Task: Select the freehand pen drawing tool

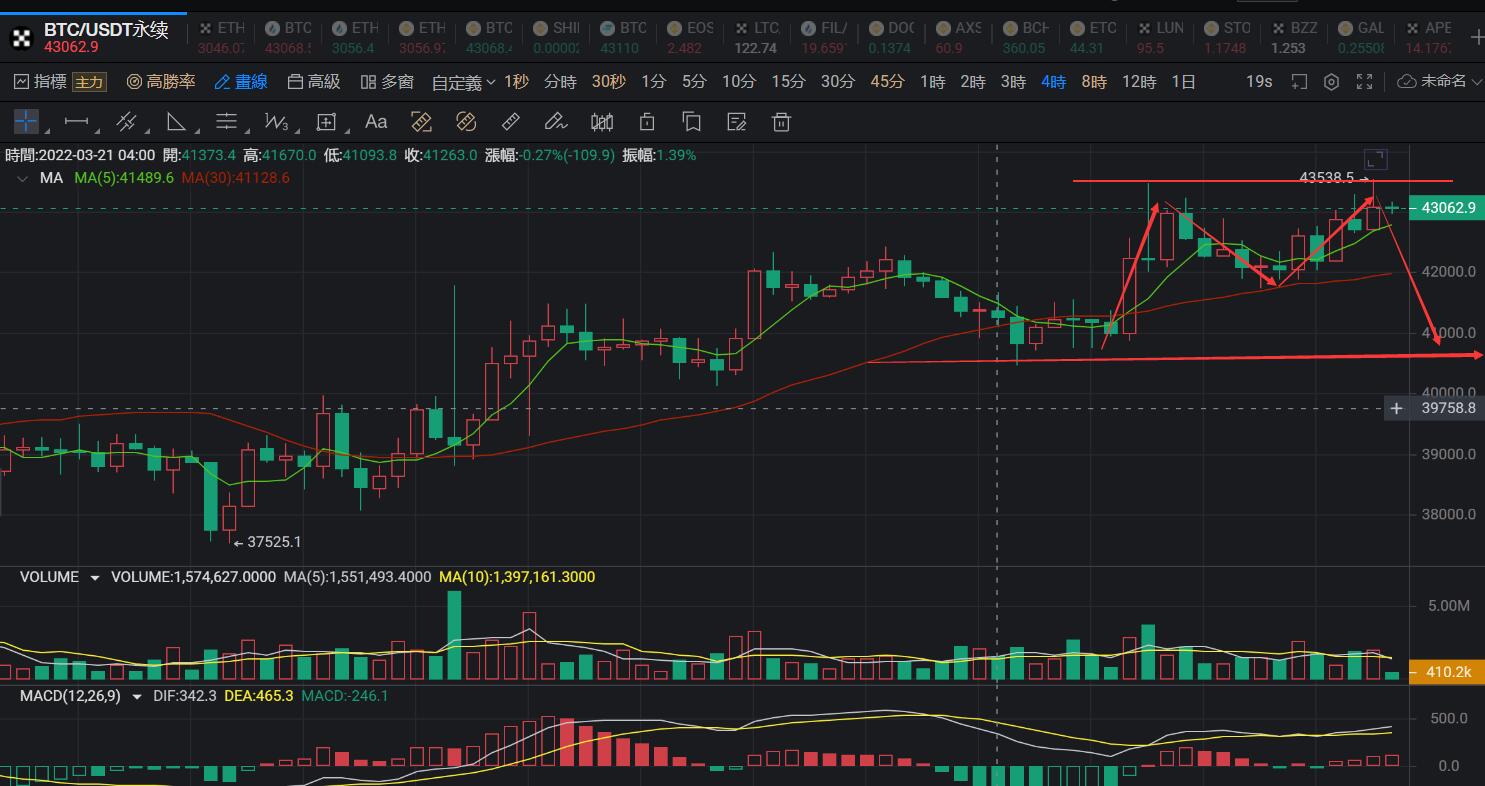Action: (555, 122)
